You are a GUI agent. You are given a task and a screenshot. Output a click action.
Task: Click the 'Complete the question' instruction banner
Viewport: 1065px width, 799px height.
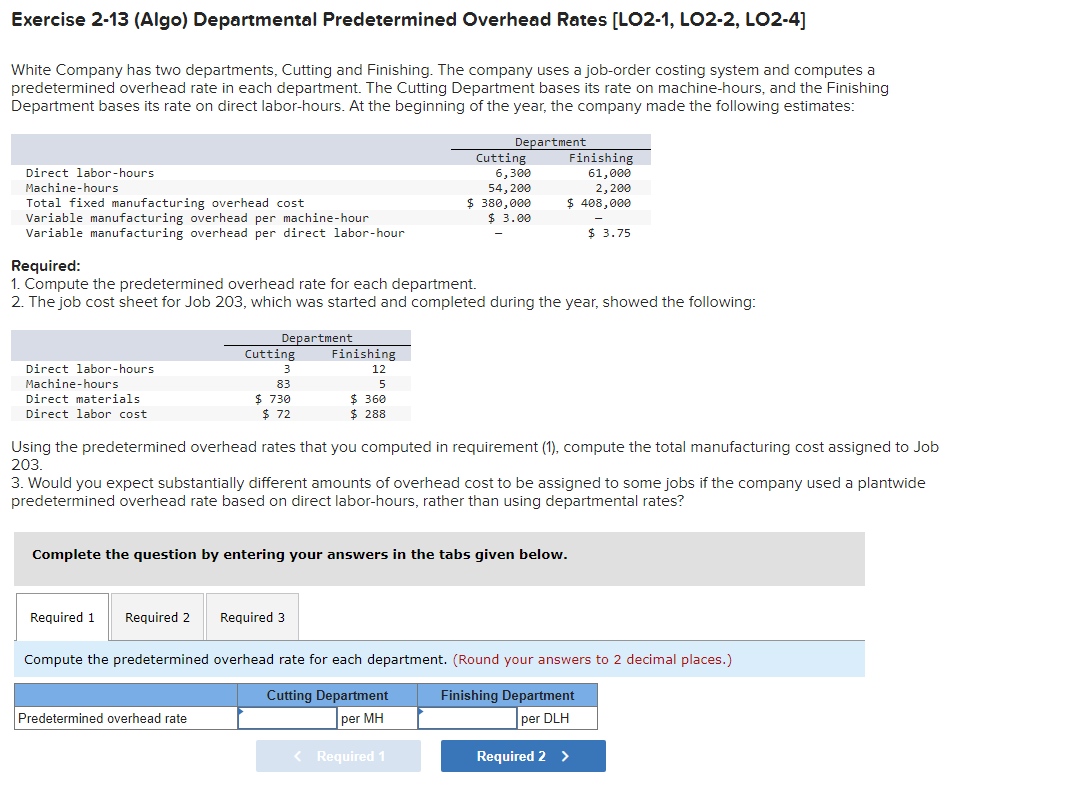pos(439,558)
